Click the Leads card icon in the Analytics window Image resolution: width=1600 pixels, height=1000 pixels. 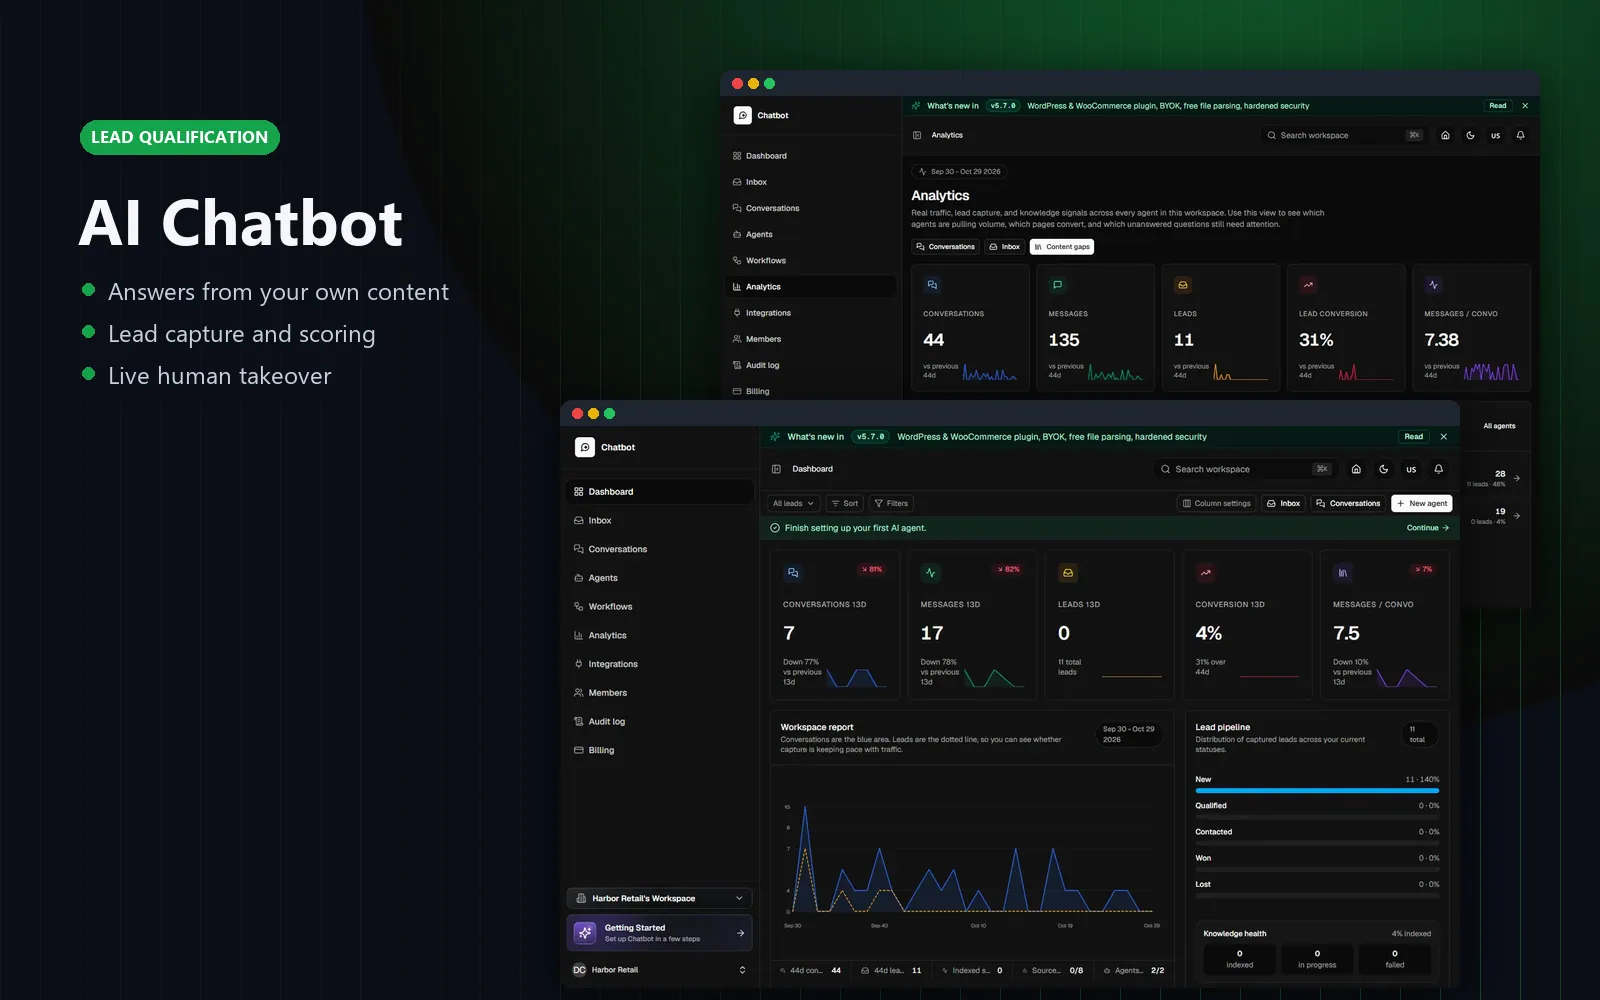click(1183, 285)
